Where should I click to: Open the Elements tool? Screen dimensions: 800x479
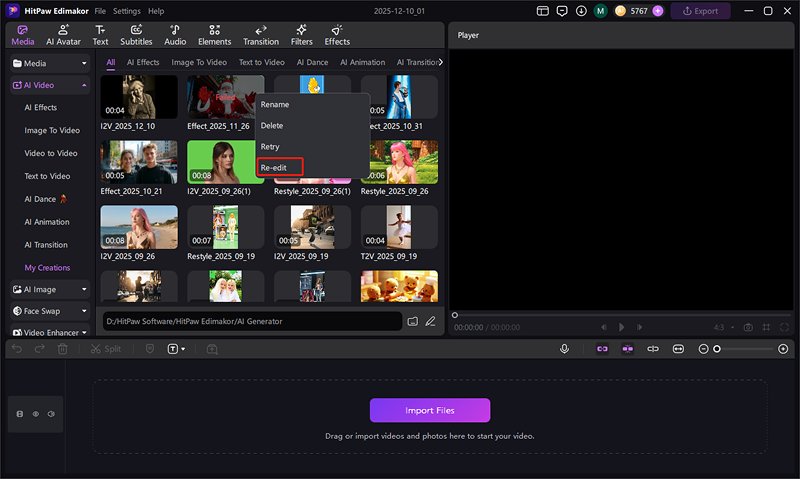[214, 35]
